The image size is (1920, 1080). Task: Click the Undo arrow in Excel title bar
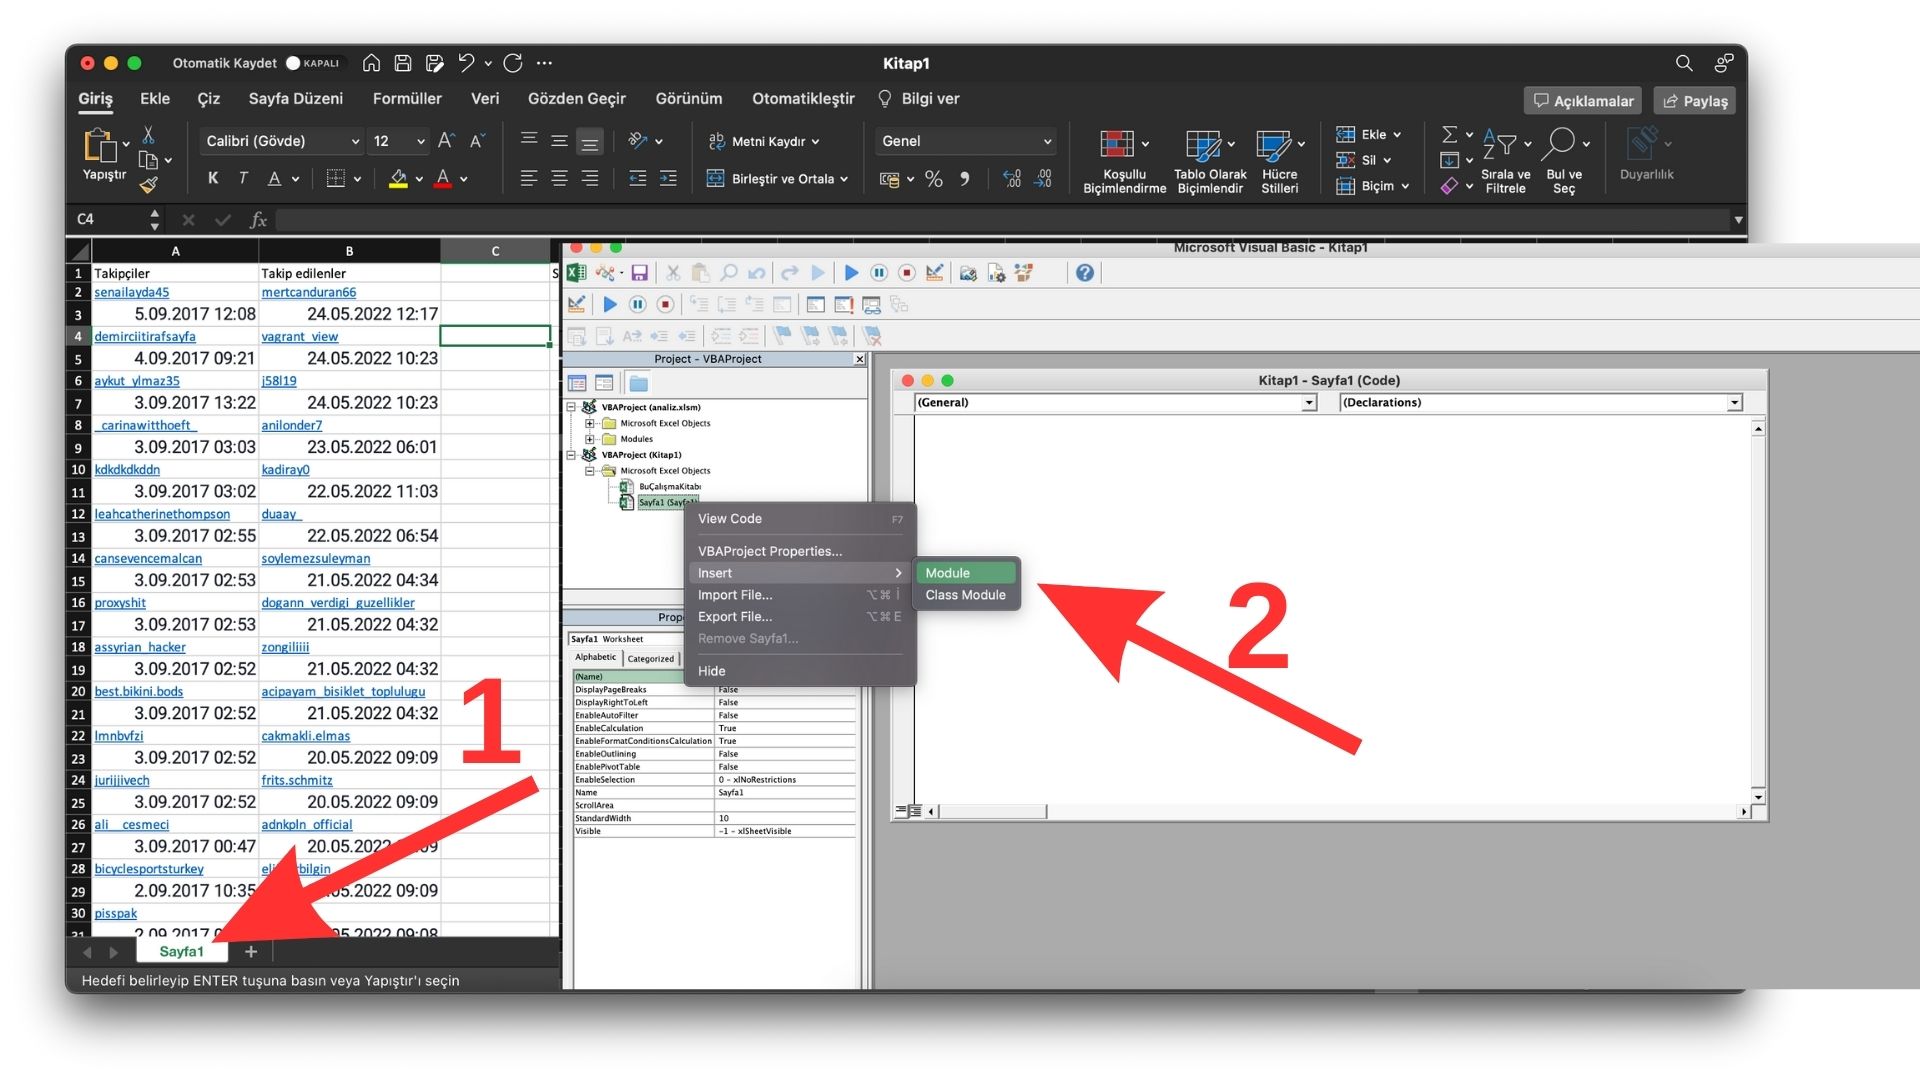[x=466, y=63]
